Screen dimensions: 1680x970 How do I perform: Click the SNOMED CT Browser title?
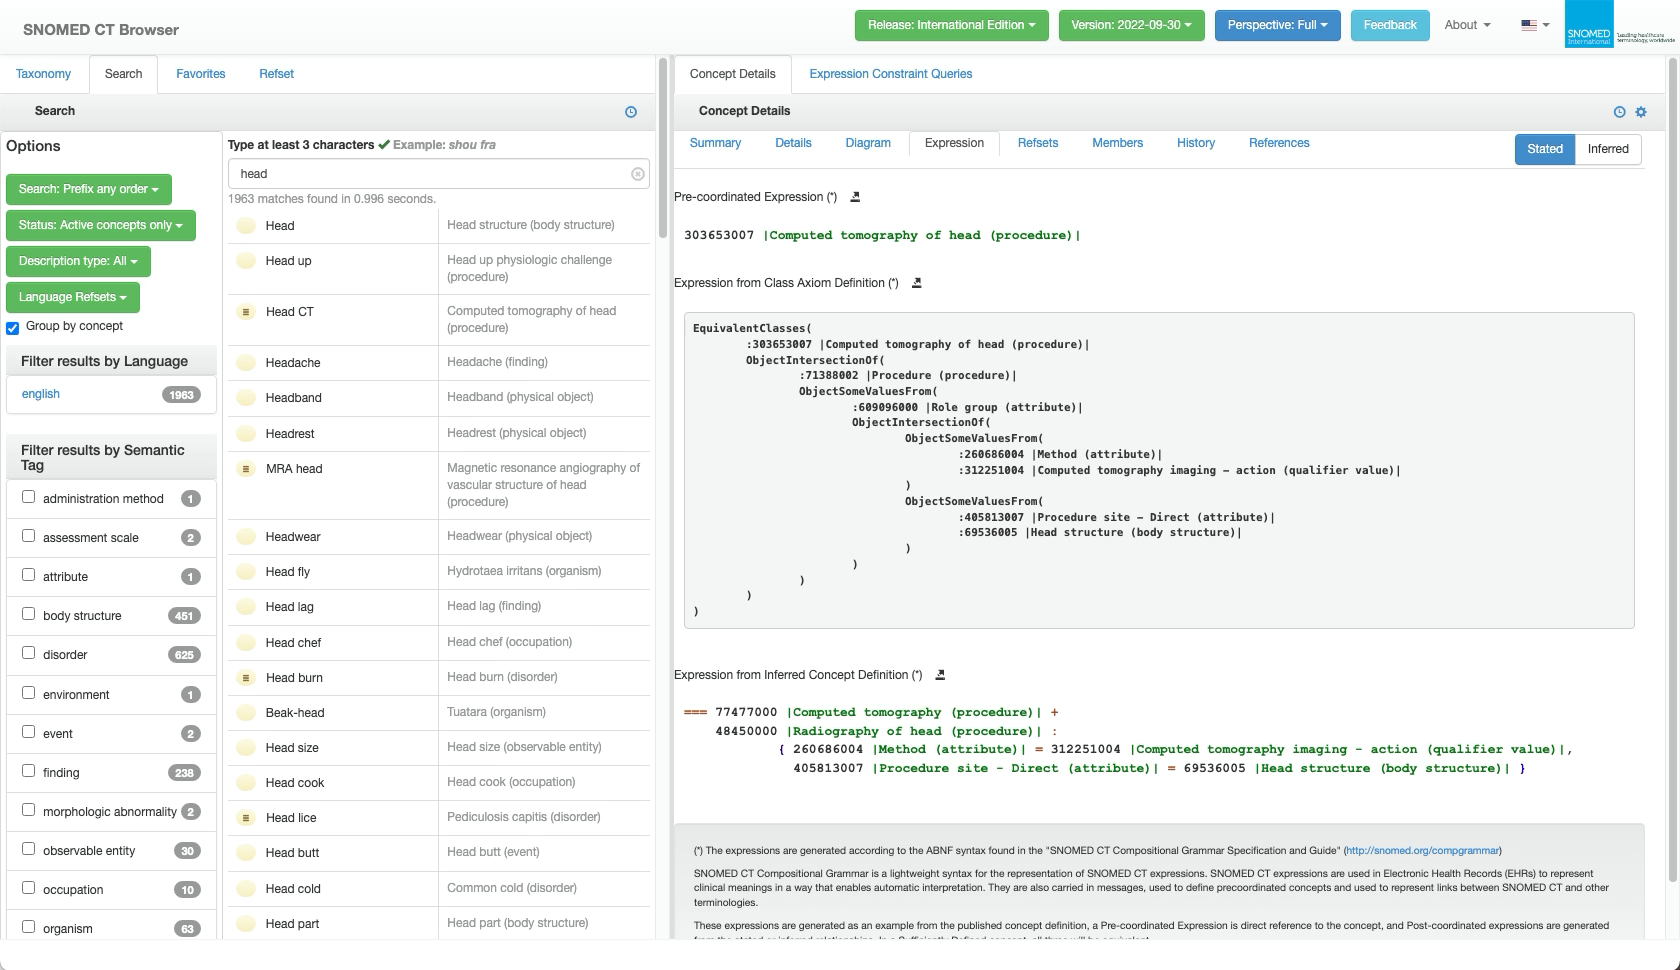(x=101, y=30)
